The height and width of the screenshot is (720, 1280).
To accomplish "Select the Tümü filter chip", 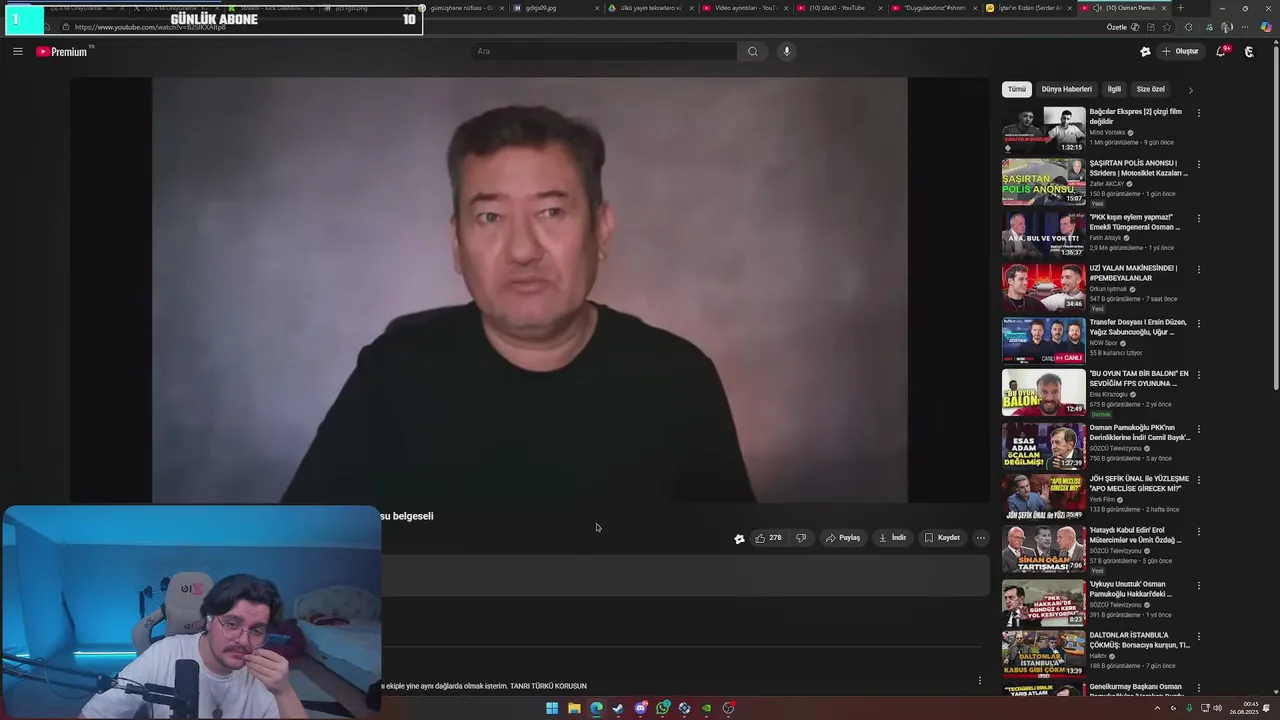I will [1016, 89].
